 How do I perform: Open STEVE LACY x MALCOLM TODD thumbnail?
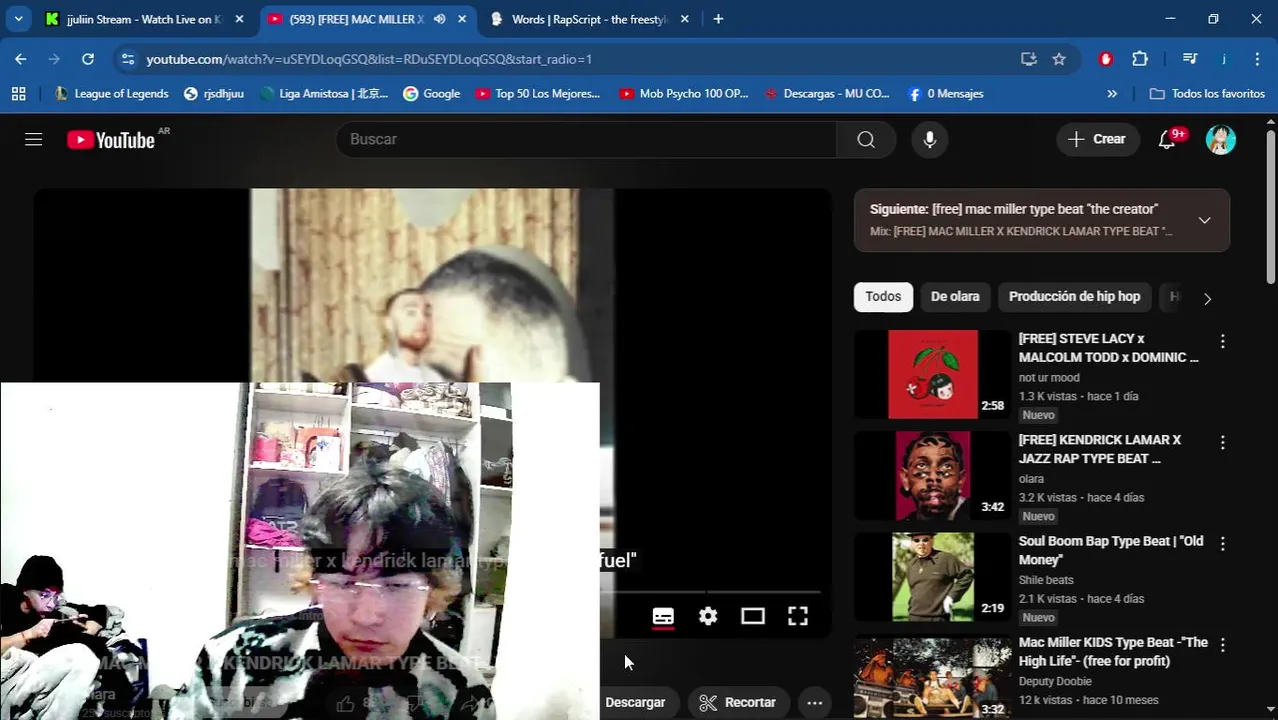(x=932, y=374)
